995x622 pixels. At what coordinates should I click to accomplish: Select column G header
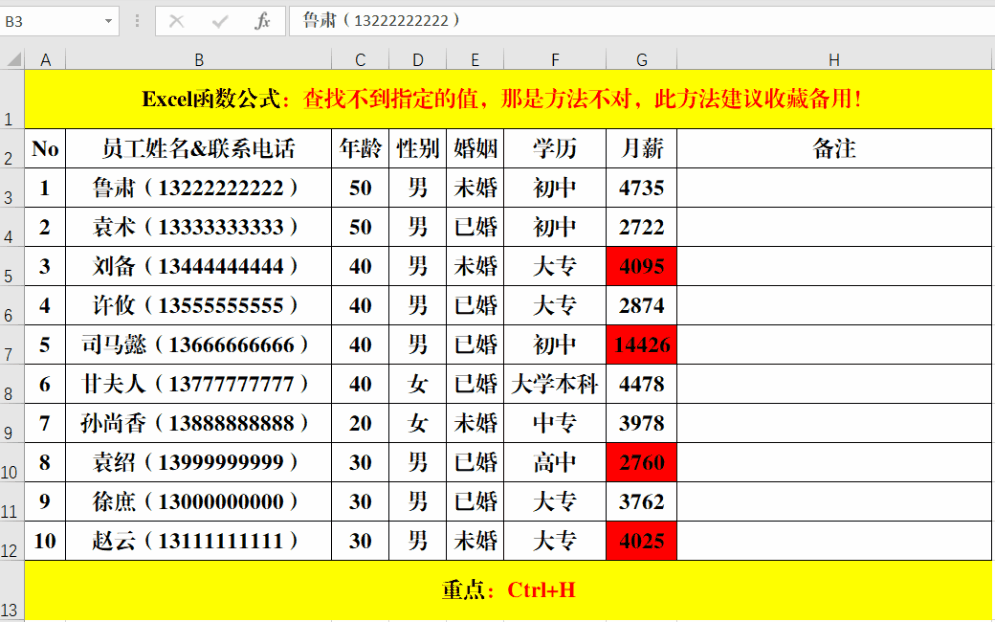[x=642, y=60]
